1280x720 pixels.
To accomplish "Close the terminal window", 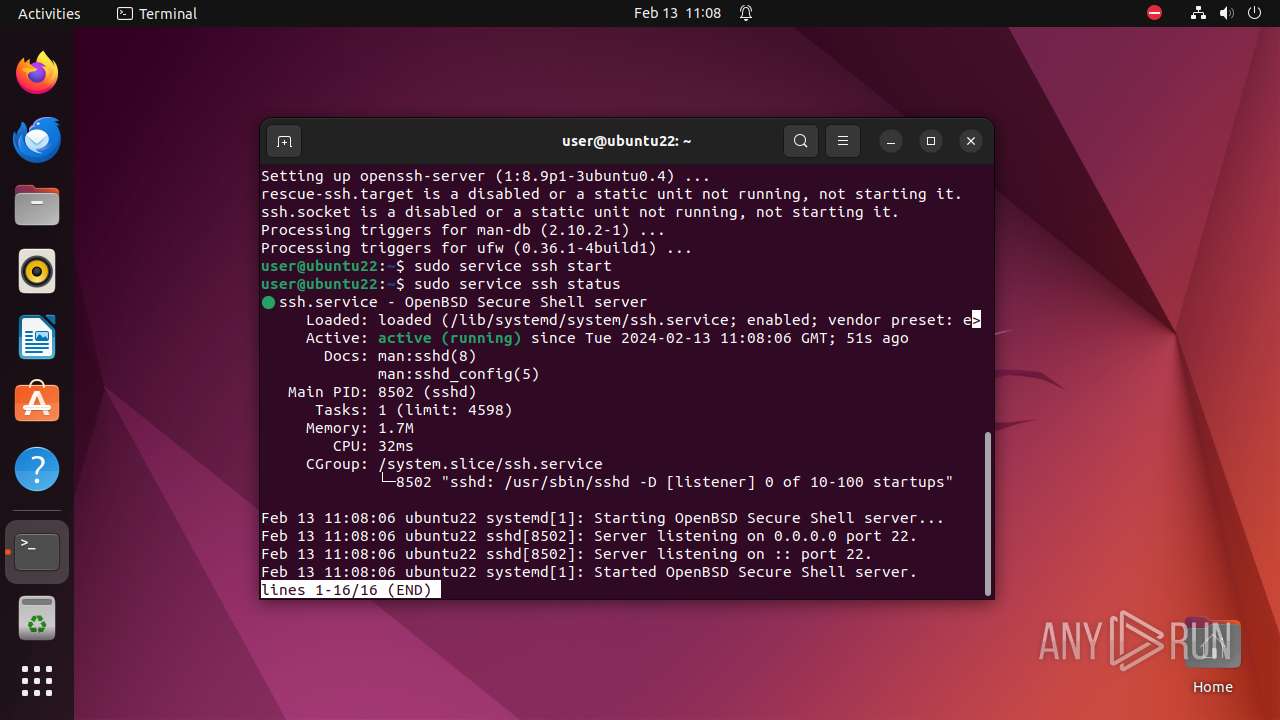I will click(971, 141).
